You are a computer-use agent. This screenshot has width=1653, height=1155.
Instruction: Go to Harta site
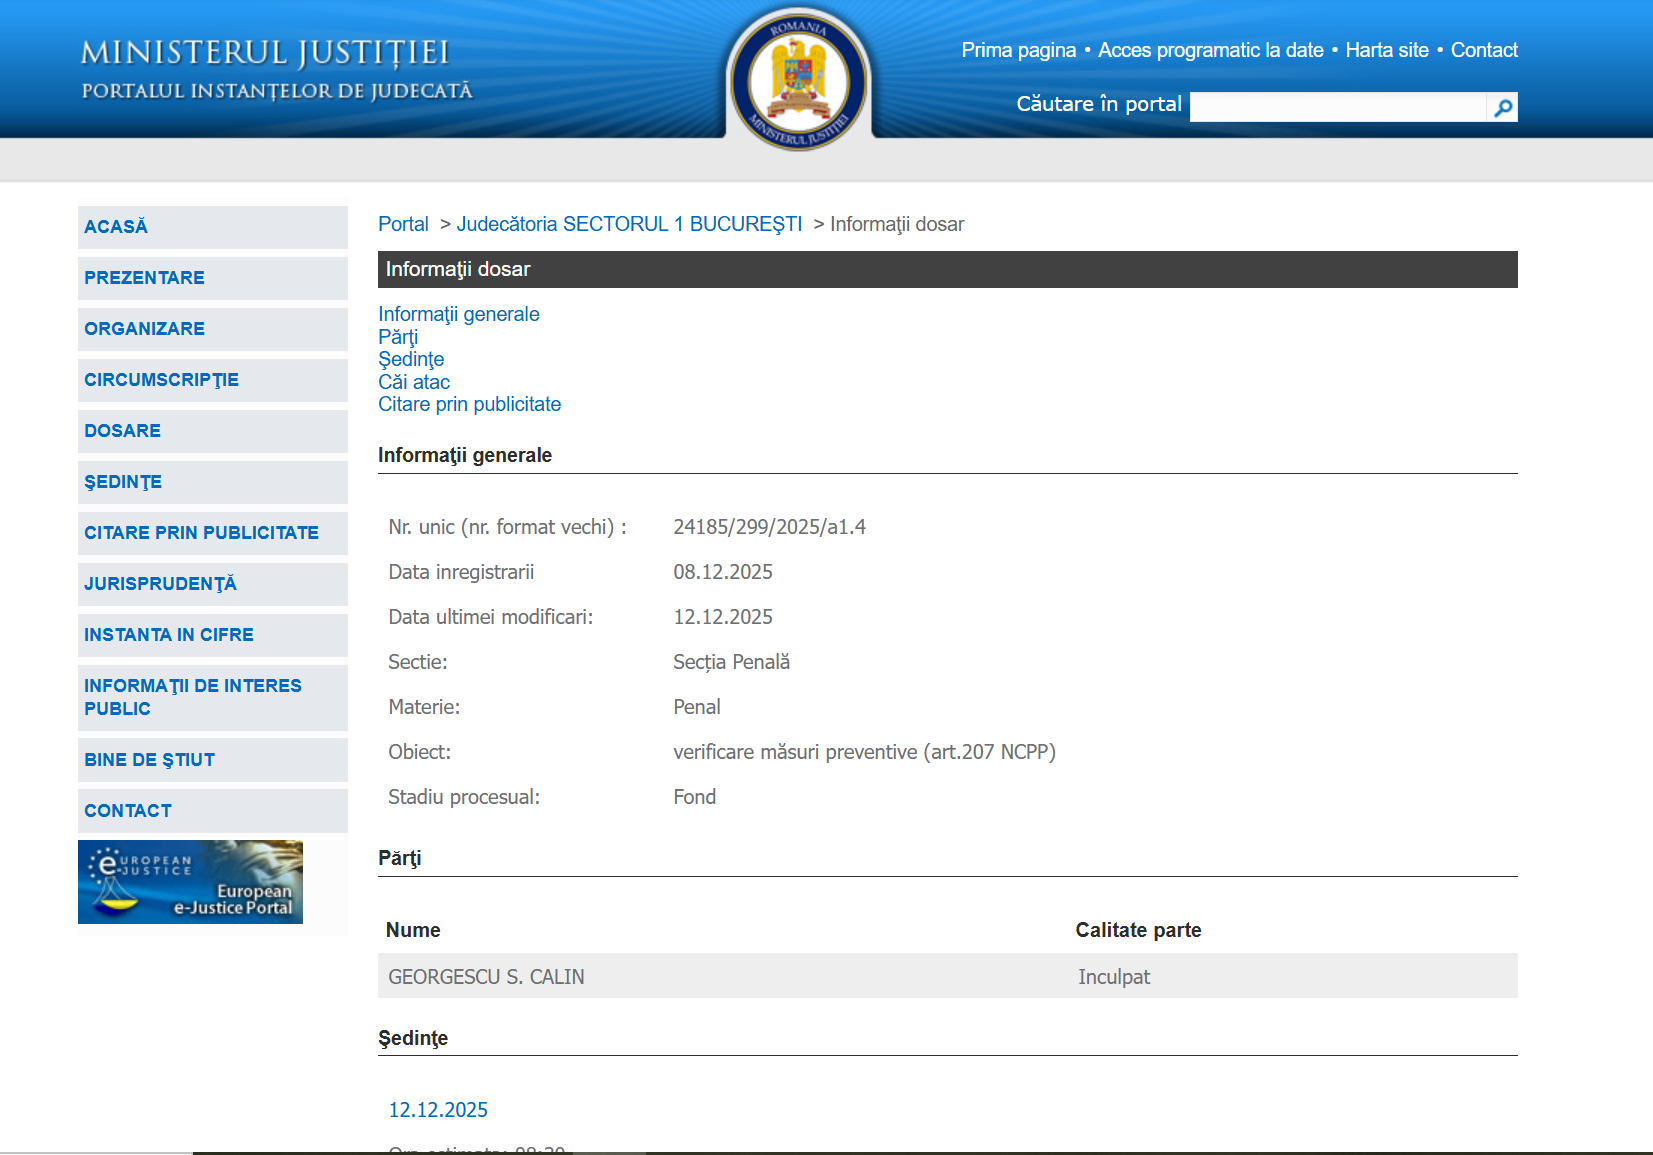coord(1386,50)
